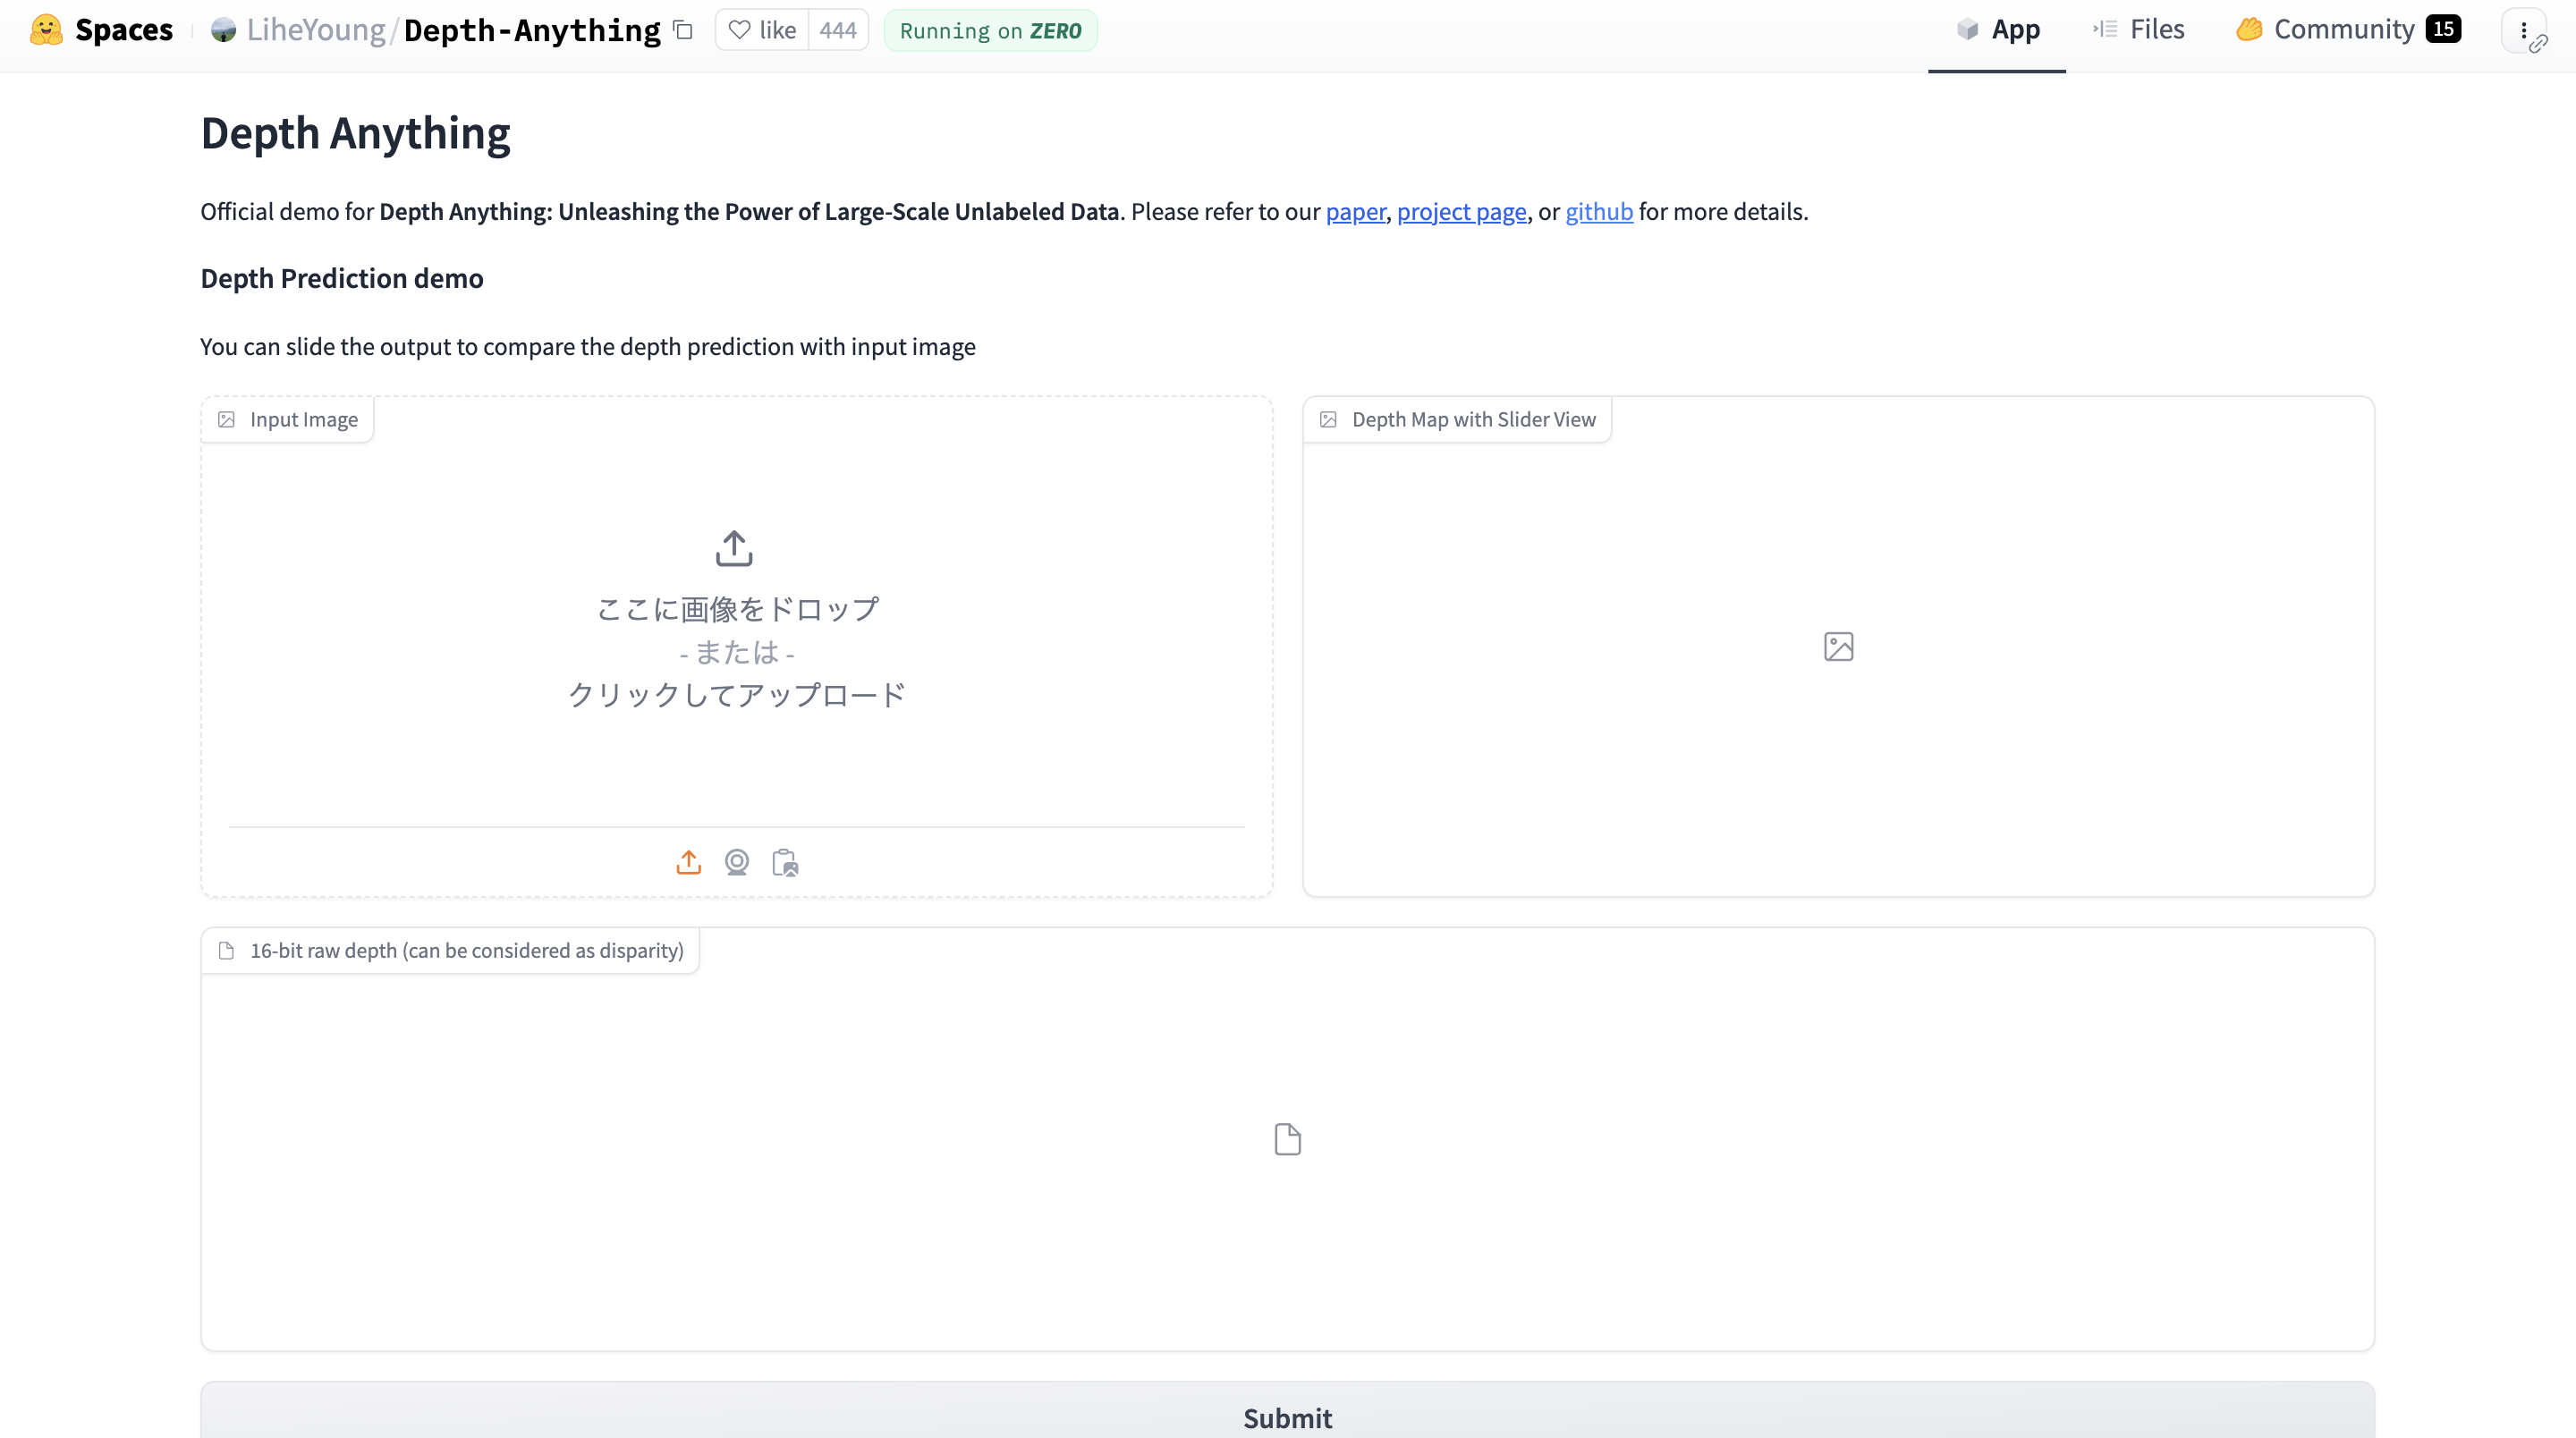Open the github link
This screenshot has height=1438, width=2576.
1599,211
